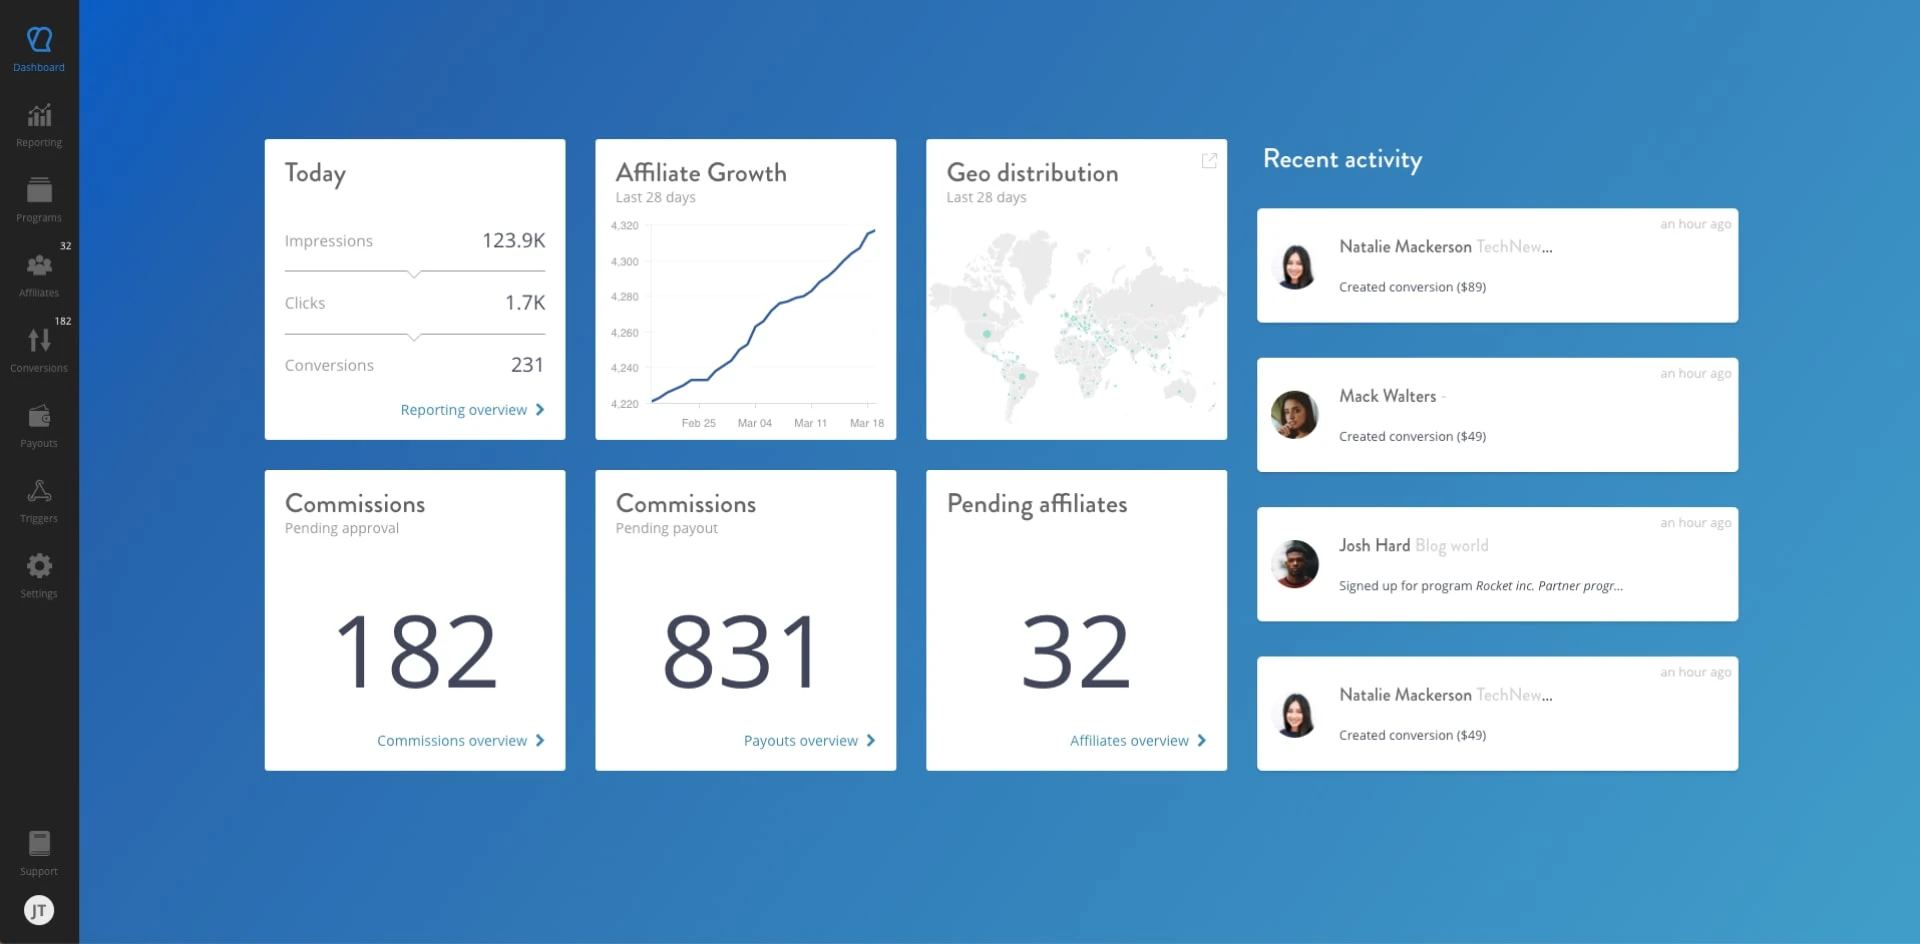
Task: Open the Conversions arrows icon
Action: point(39,342)
